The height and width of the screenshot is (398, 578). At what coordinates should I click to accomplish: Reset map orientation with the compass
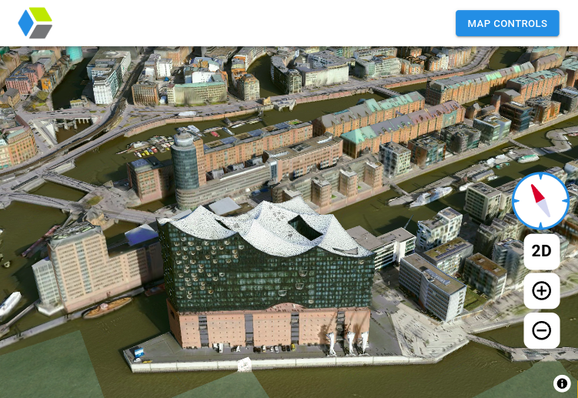coord(541,201)
